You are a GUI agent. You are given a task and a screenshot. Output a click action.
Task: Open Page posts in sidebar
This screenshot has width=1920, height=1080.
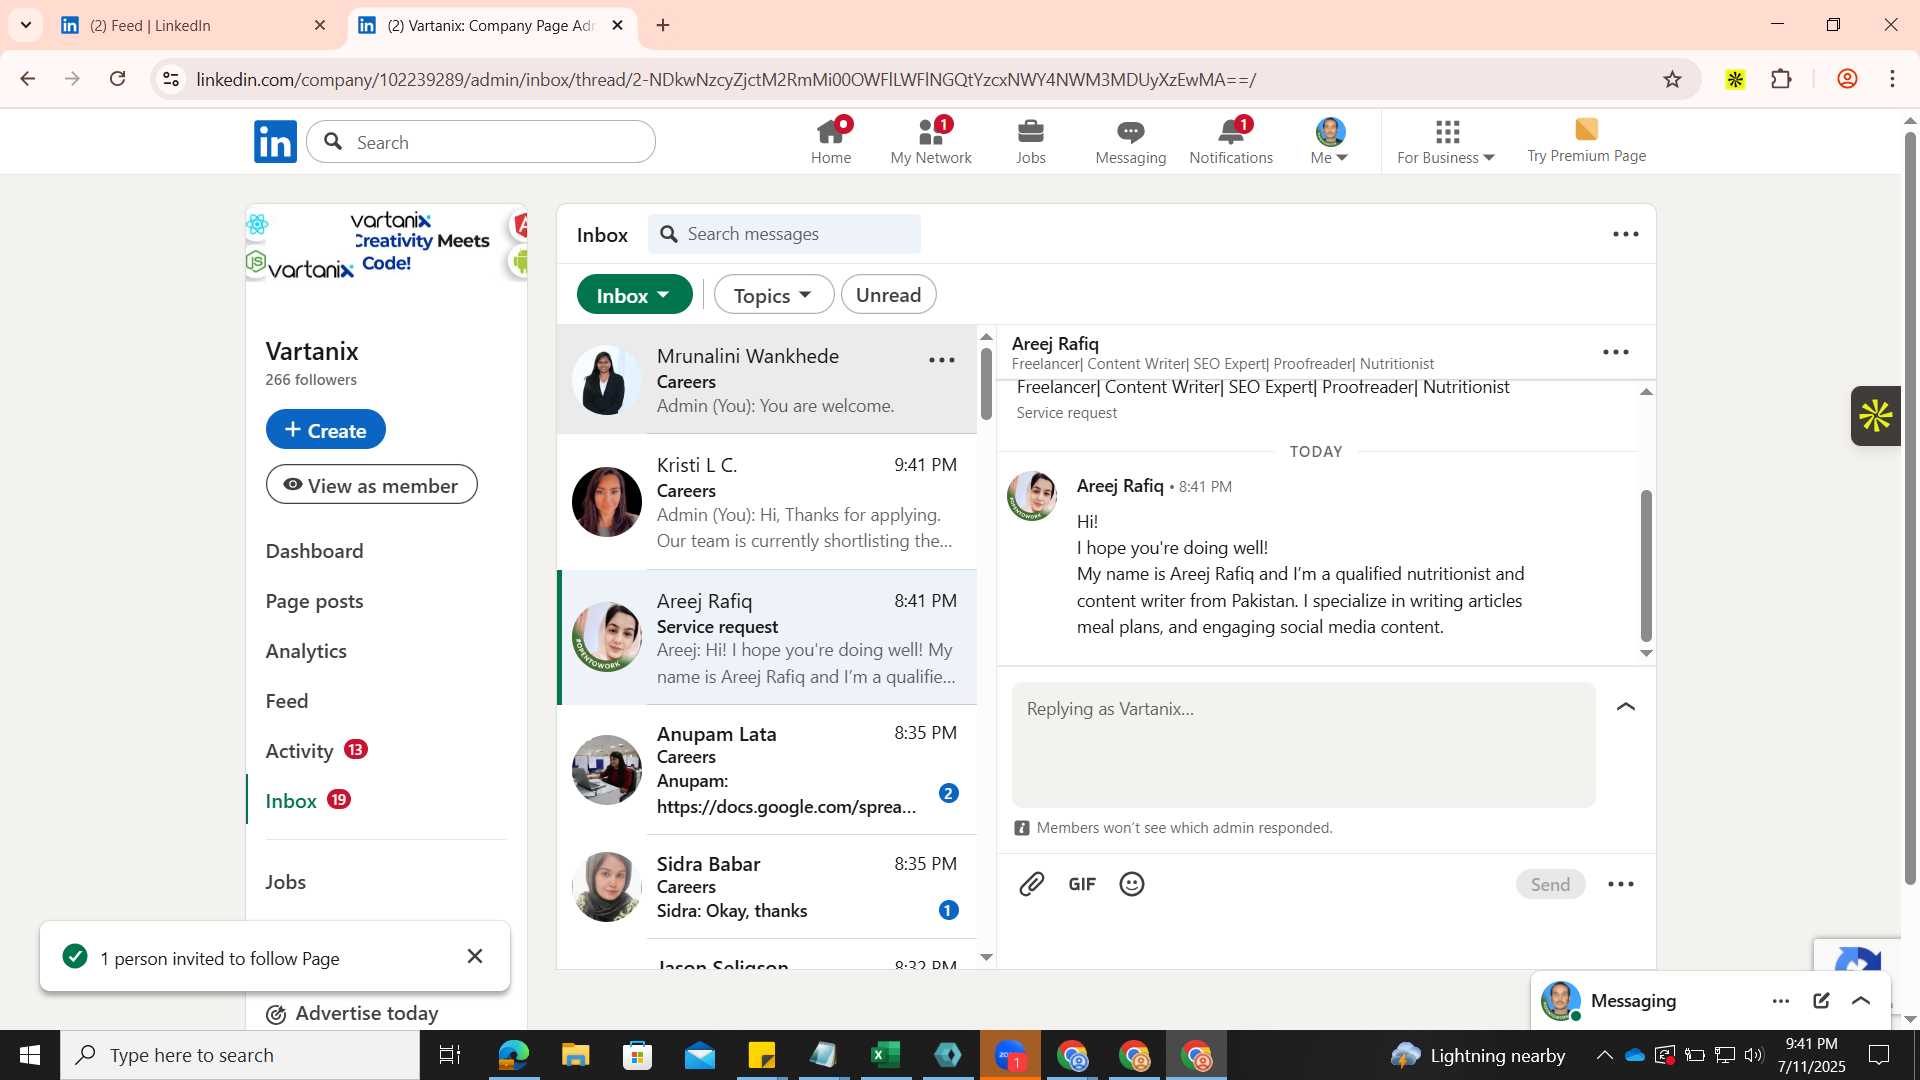tap(315, 601)
